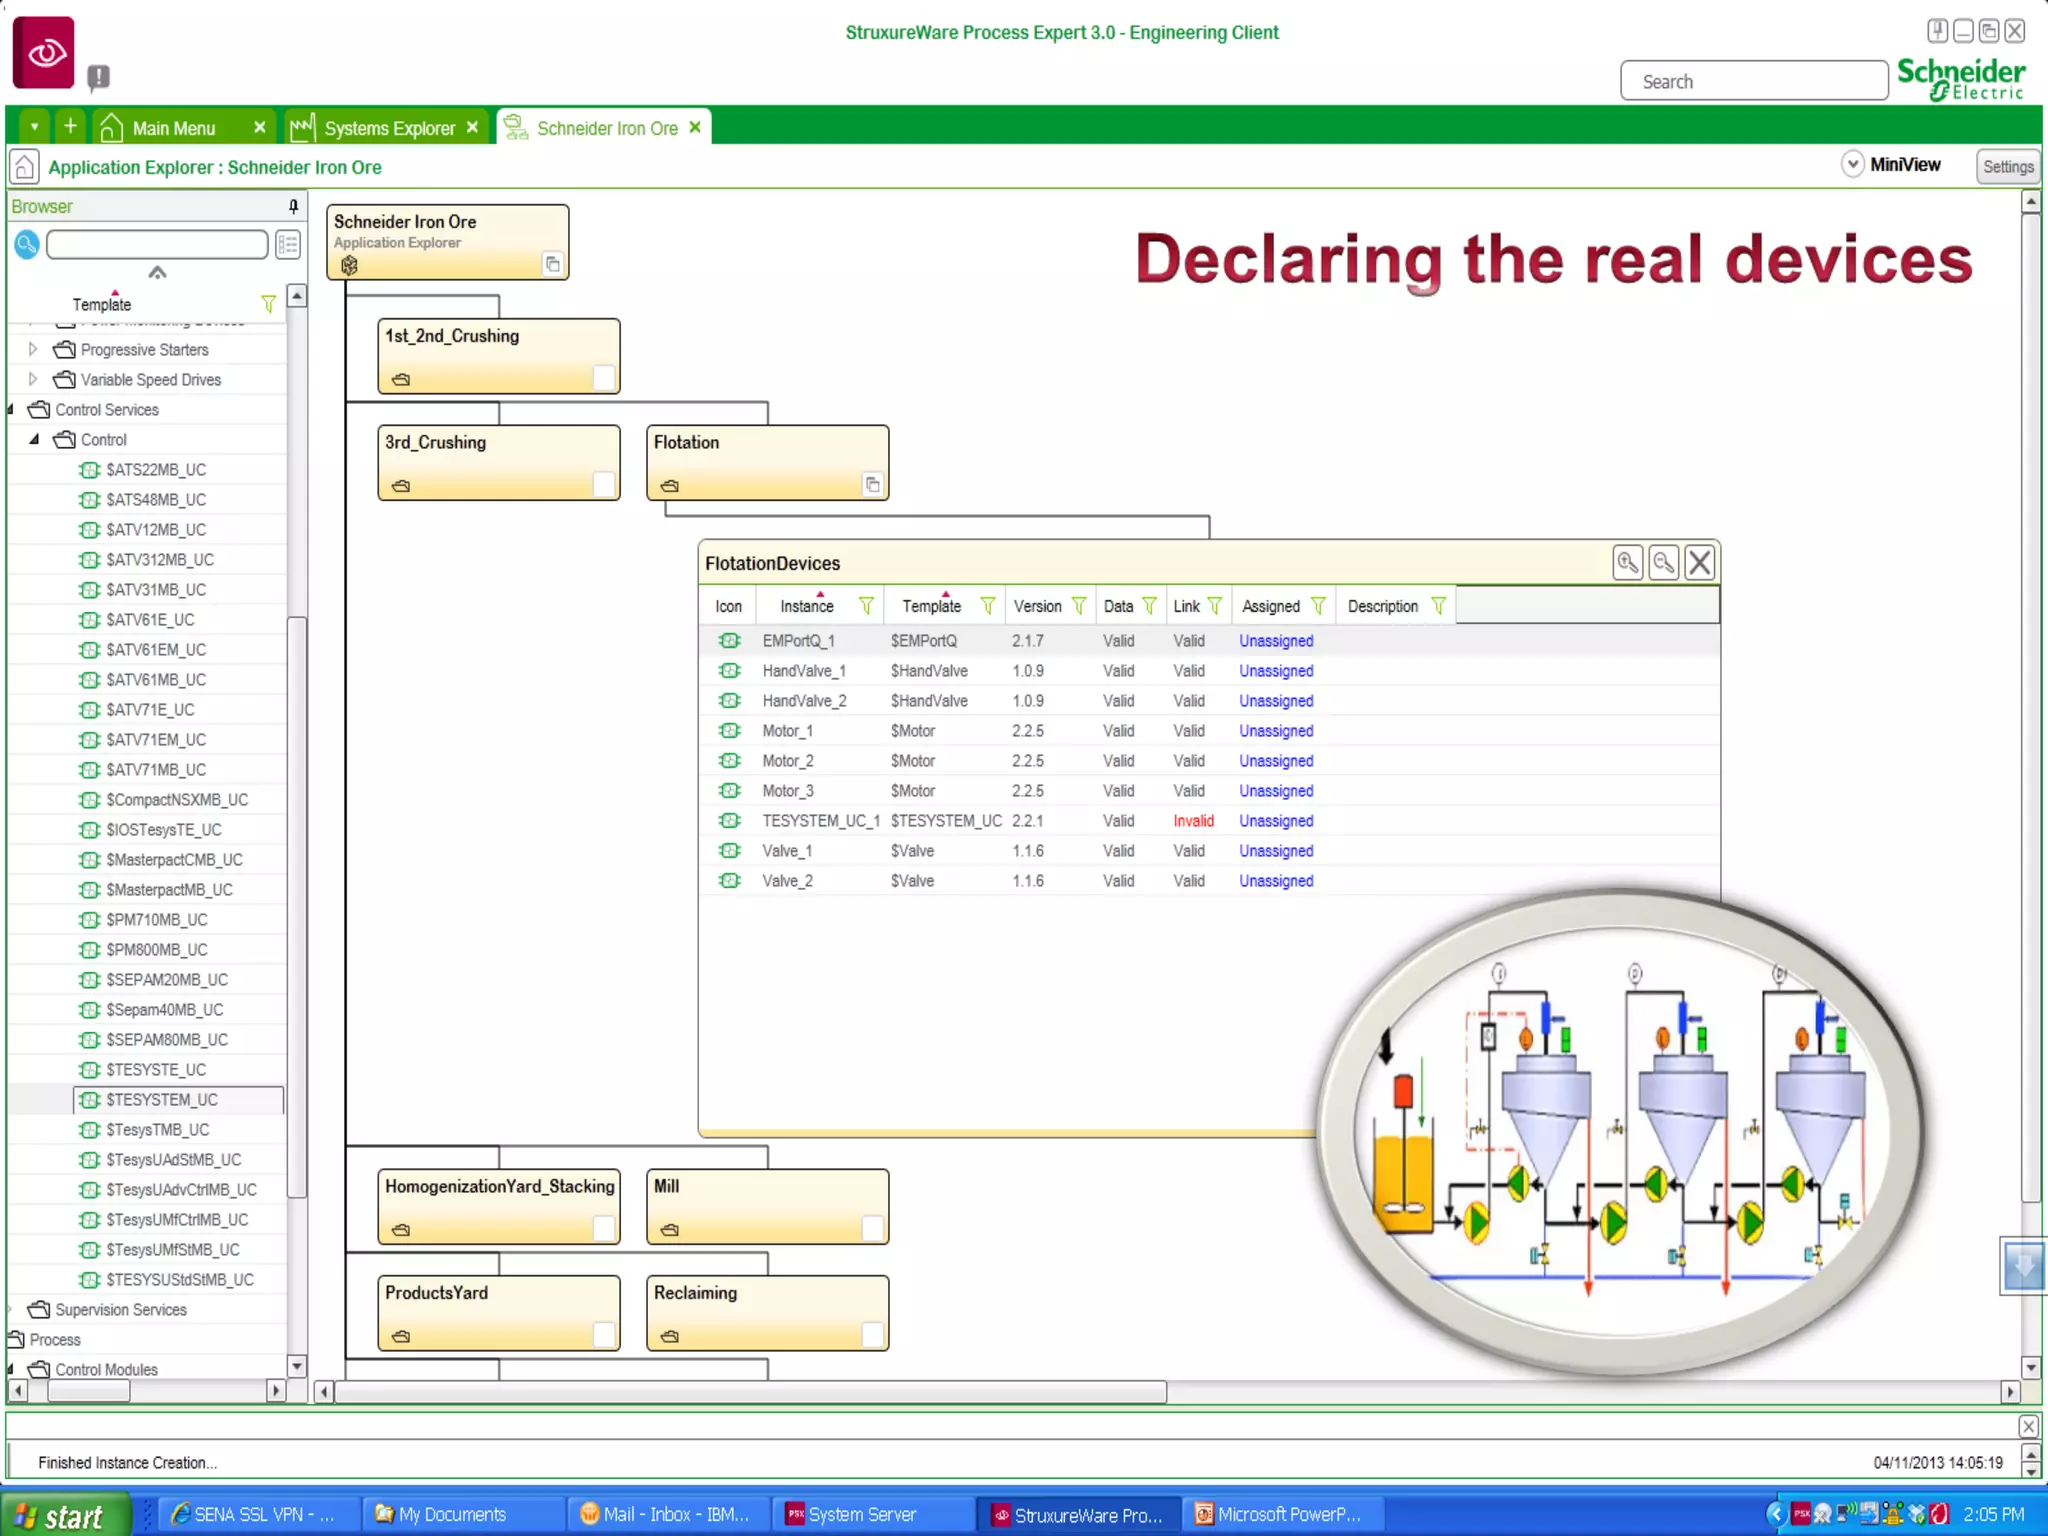The image size is (2048, 1536).
Task: Click Unassigned link for TESYSTEM_UC_1
Action: [x=1276, y=821]
